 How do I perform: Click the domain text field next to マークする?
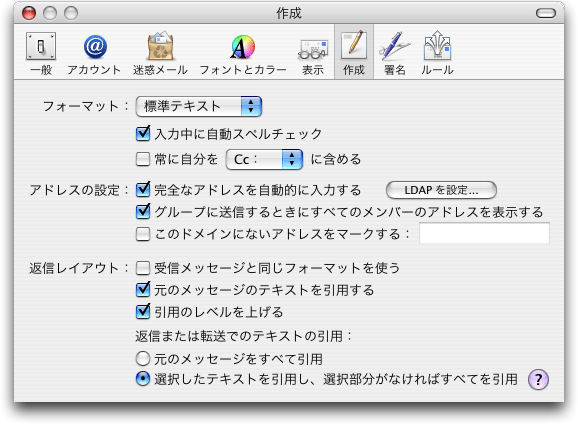(x=484, y=233)
